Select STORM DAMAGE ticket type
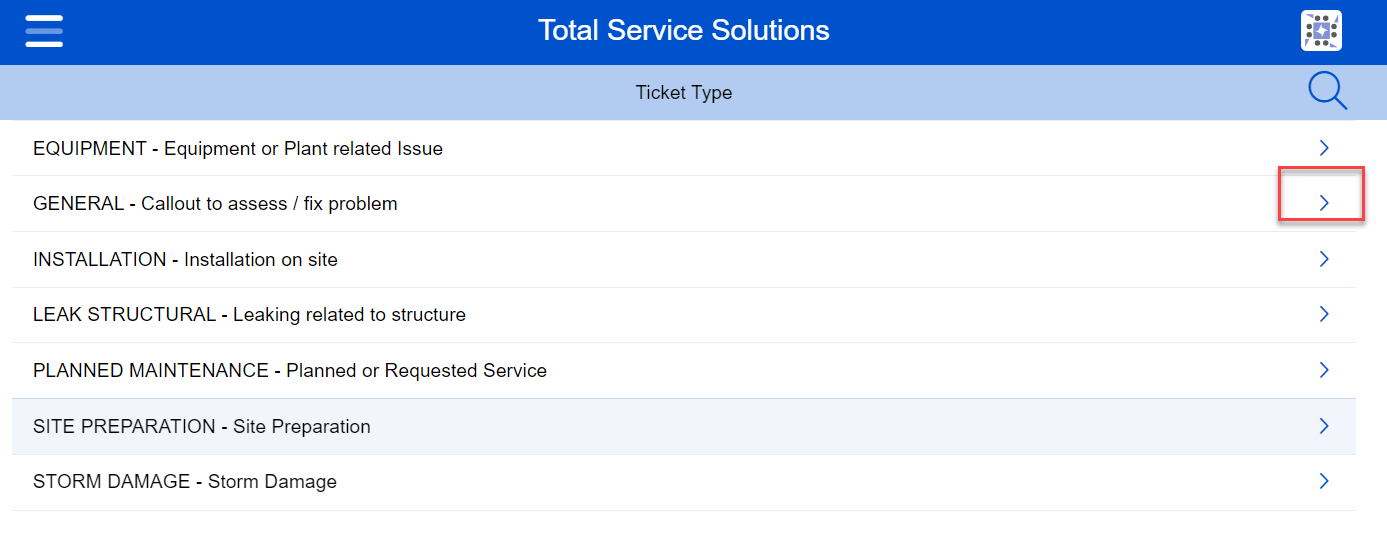This screenshot has width=1387, height=538. [x=185, y=482]
